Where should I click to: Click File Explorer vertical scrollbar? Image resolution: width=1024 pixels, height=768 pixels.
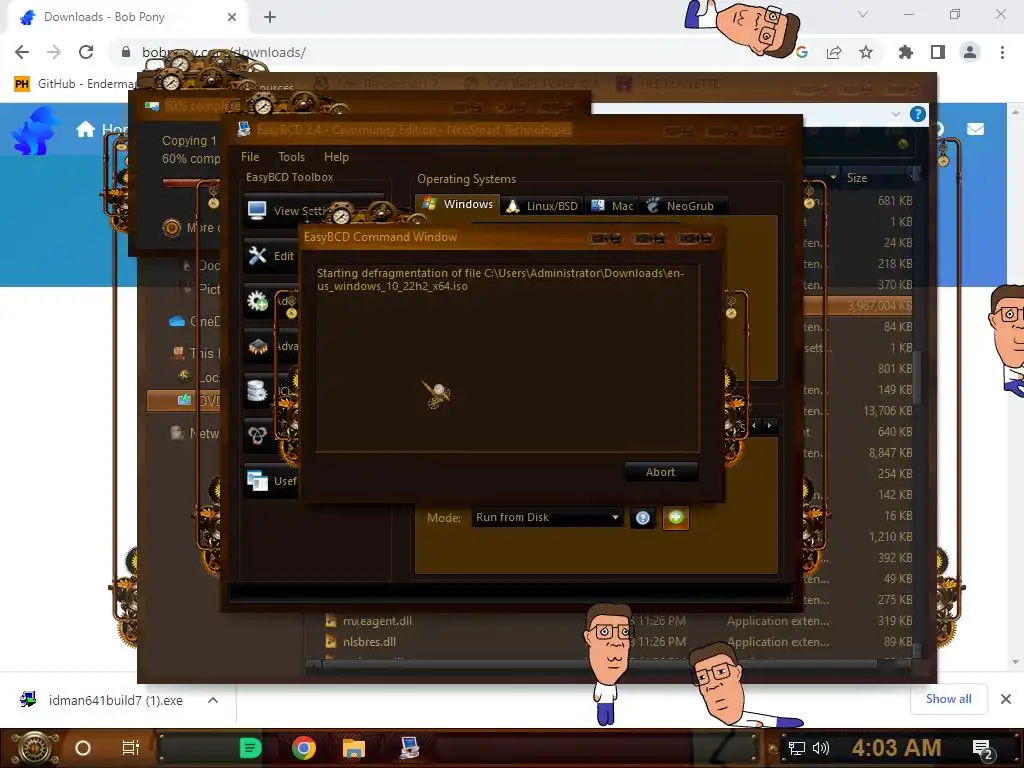917,377
